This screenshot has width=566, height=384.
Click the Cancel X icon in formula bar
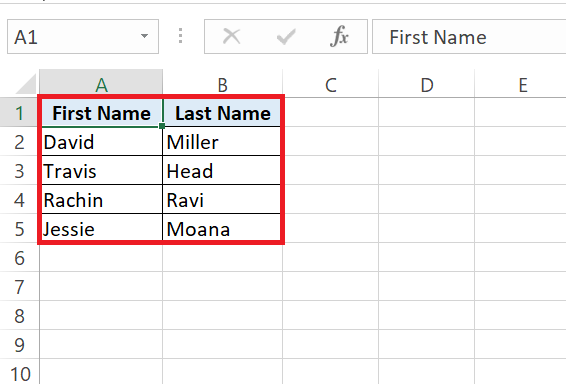(231, 36)
